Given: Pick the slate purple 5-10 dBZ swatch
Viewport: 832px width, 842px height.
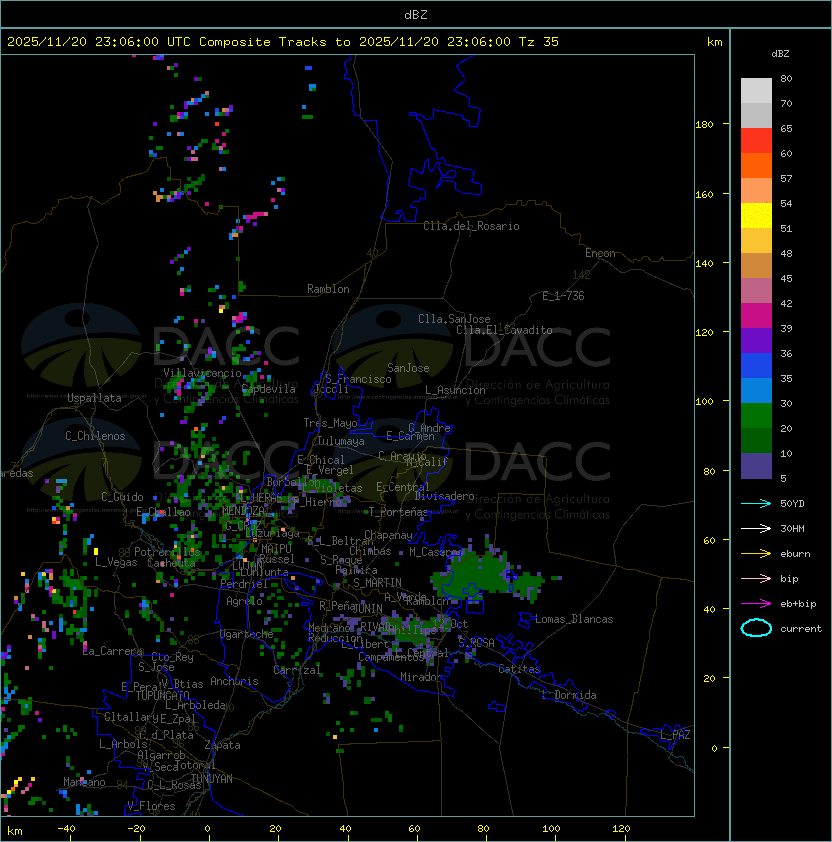Looking at the screenshot, I should [x=756, y=466].
